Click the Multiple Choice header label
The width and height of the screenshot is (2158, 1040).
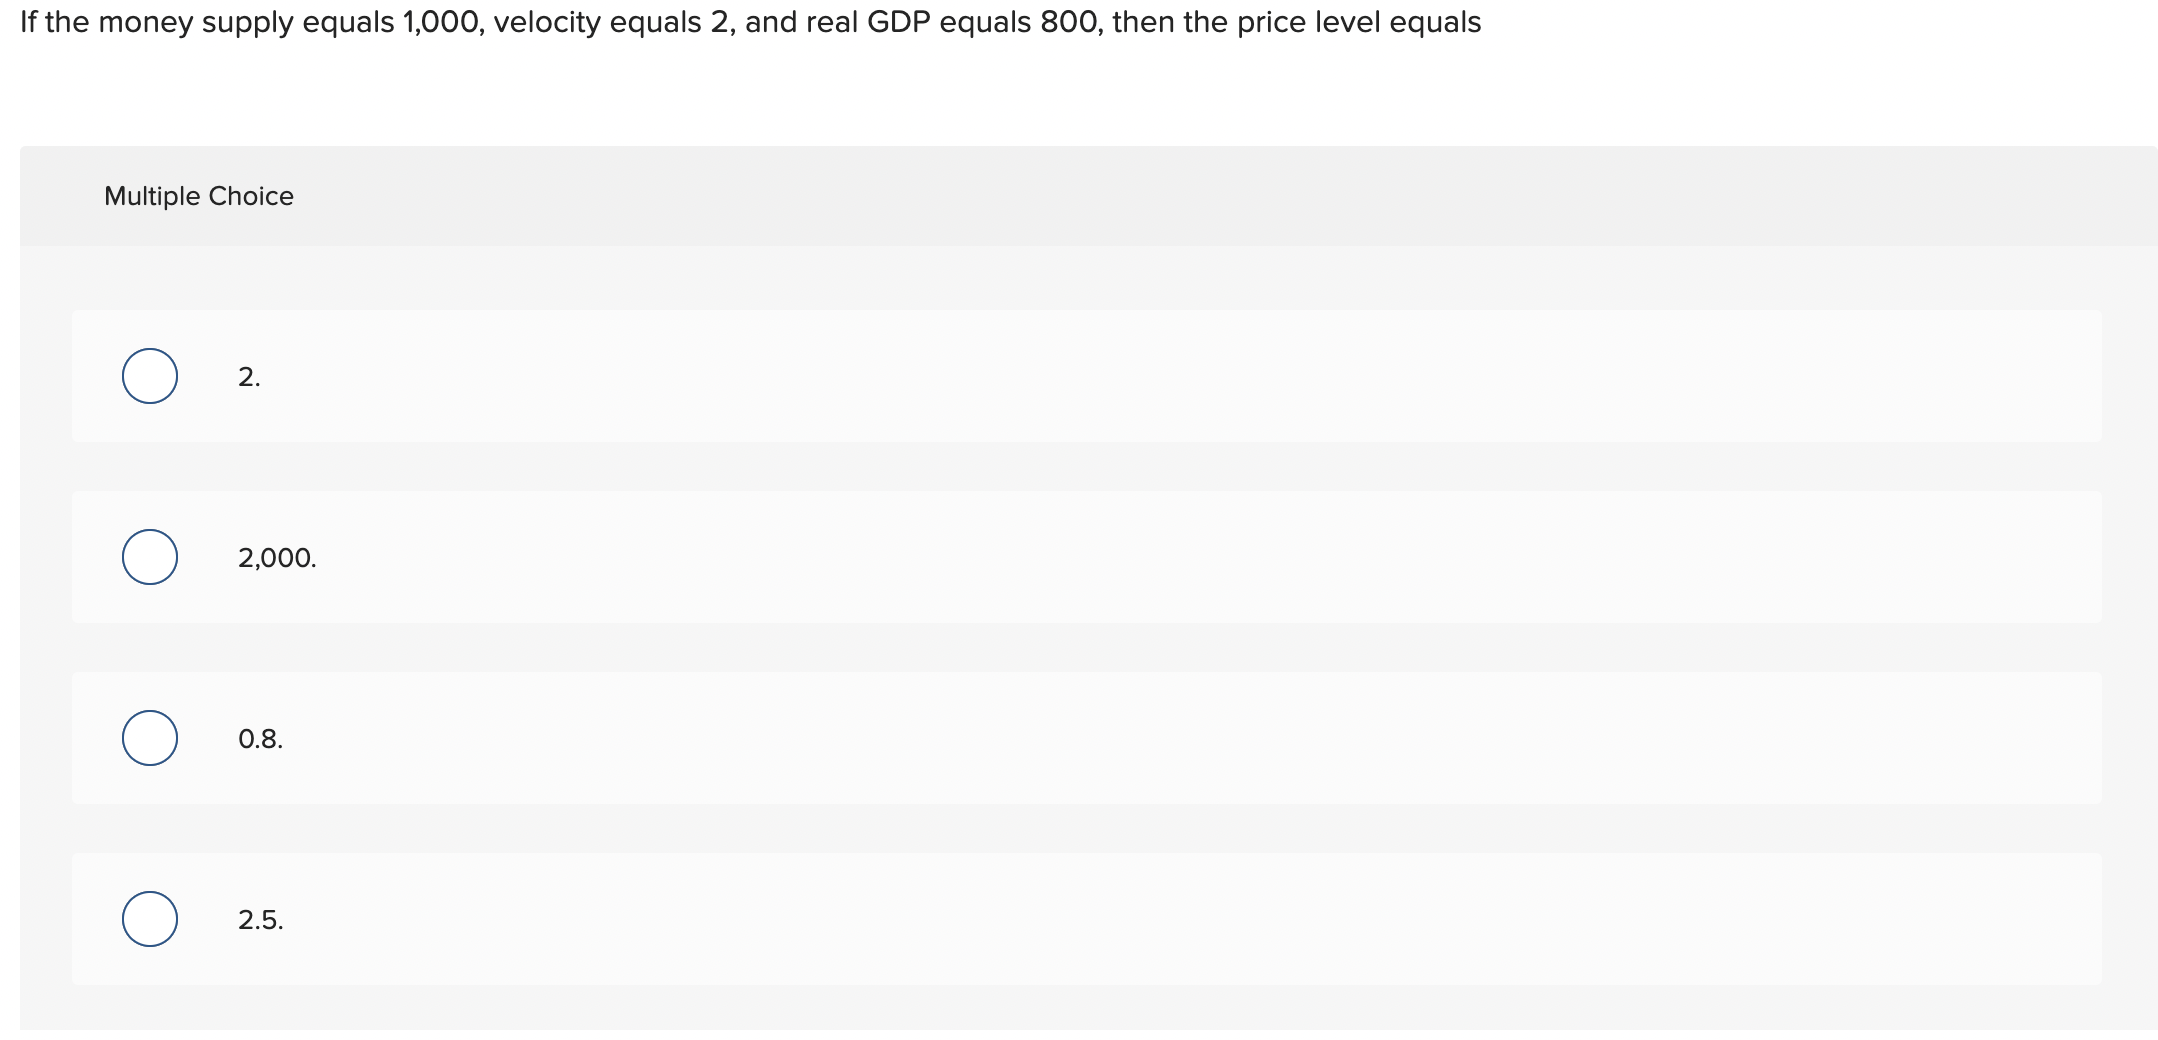pos(198,195)
